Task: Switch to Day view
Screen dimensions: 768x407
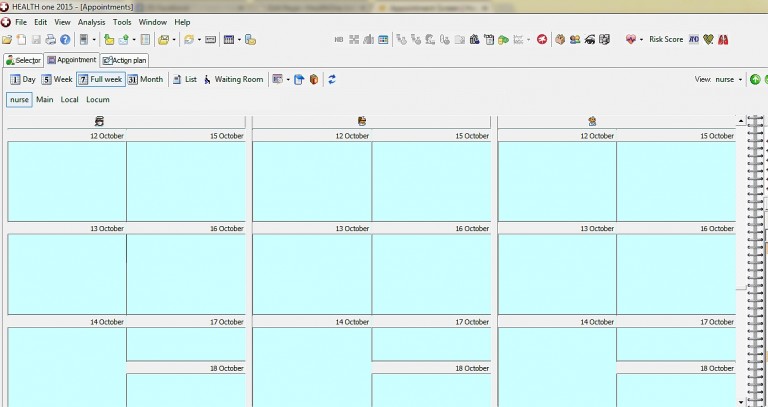Action: [x=23, y=79]
